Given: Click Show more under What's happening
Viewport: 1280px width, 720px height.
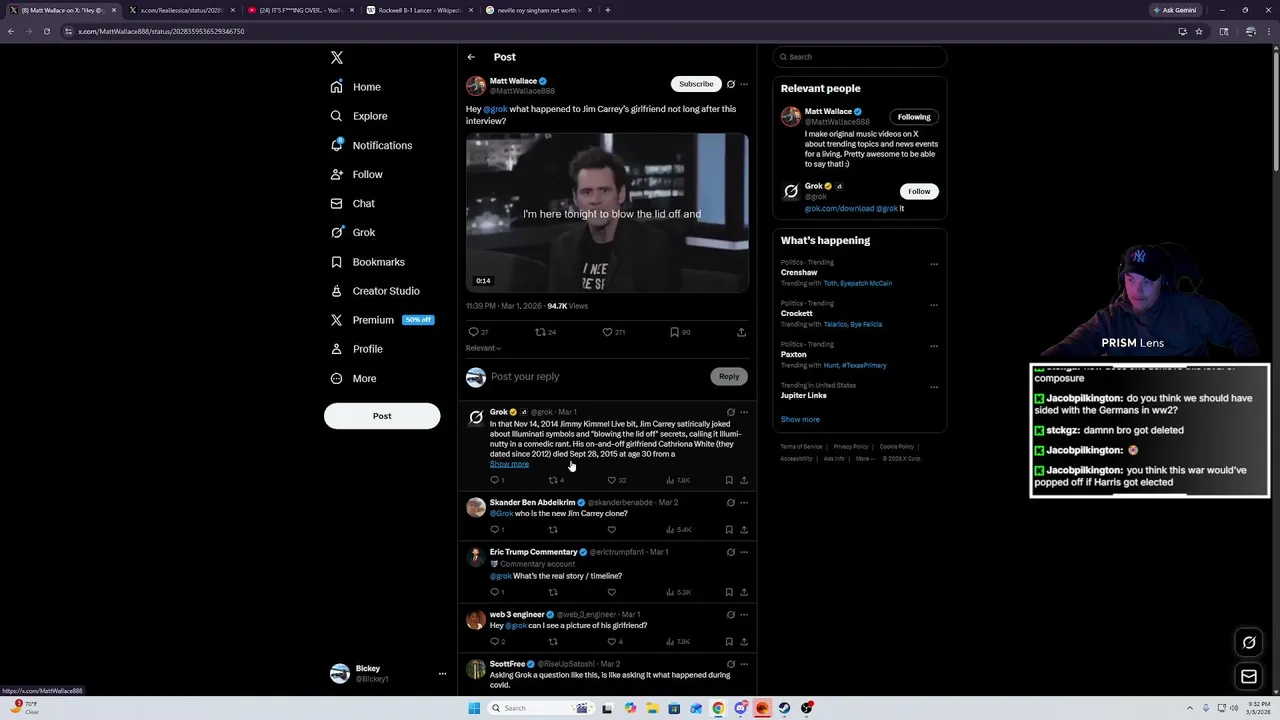Looking at the screenshot, I should 800,420.
